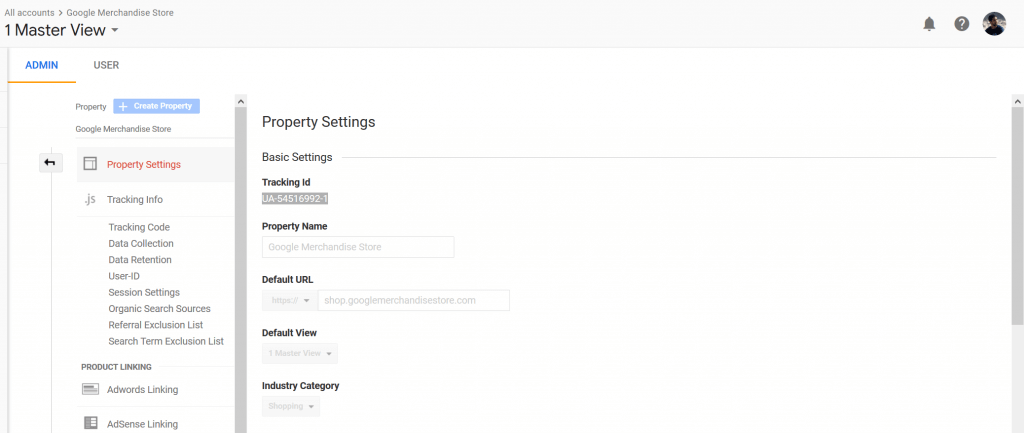1024x433 pixels.
Task: Open Session Settings
Action: (144, 293)
